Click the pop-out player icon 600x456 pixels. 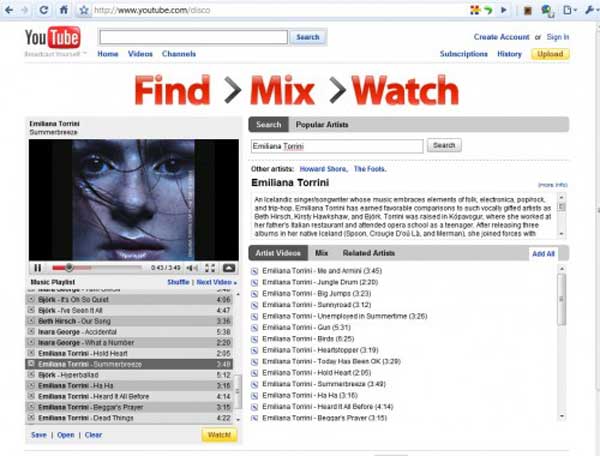(x=229, y=268)
